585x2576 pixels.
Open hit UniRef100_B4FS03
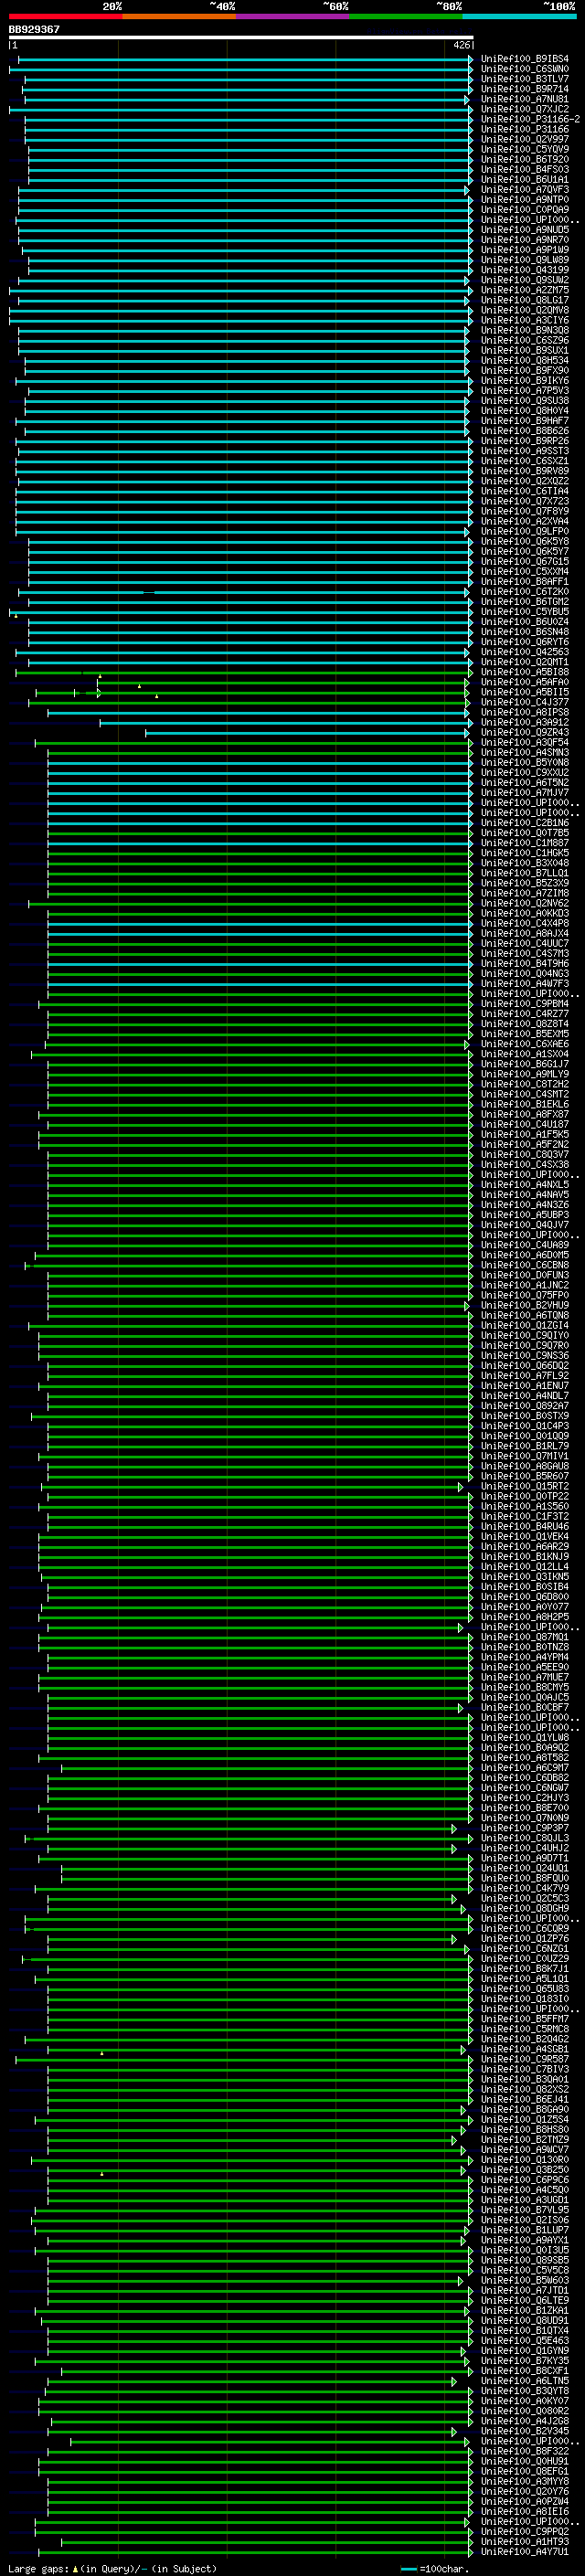[x=524, y=169]
